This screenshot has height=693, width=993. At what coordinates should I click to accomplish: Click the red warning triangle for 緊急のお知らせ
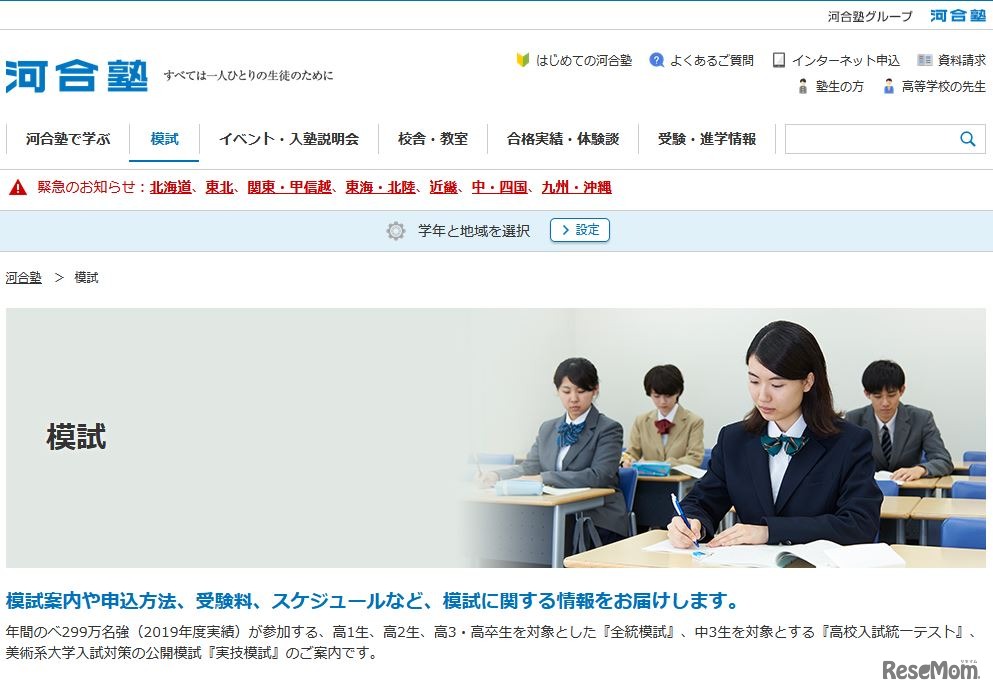coord(16,186)
